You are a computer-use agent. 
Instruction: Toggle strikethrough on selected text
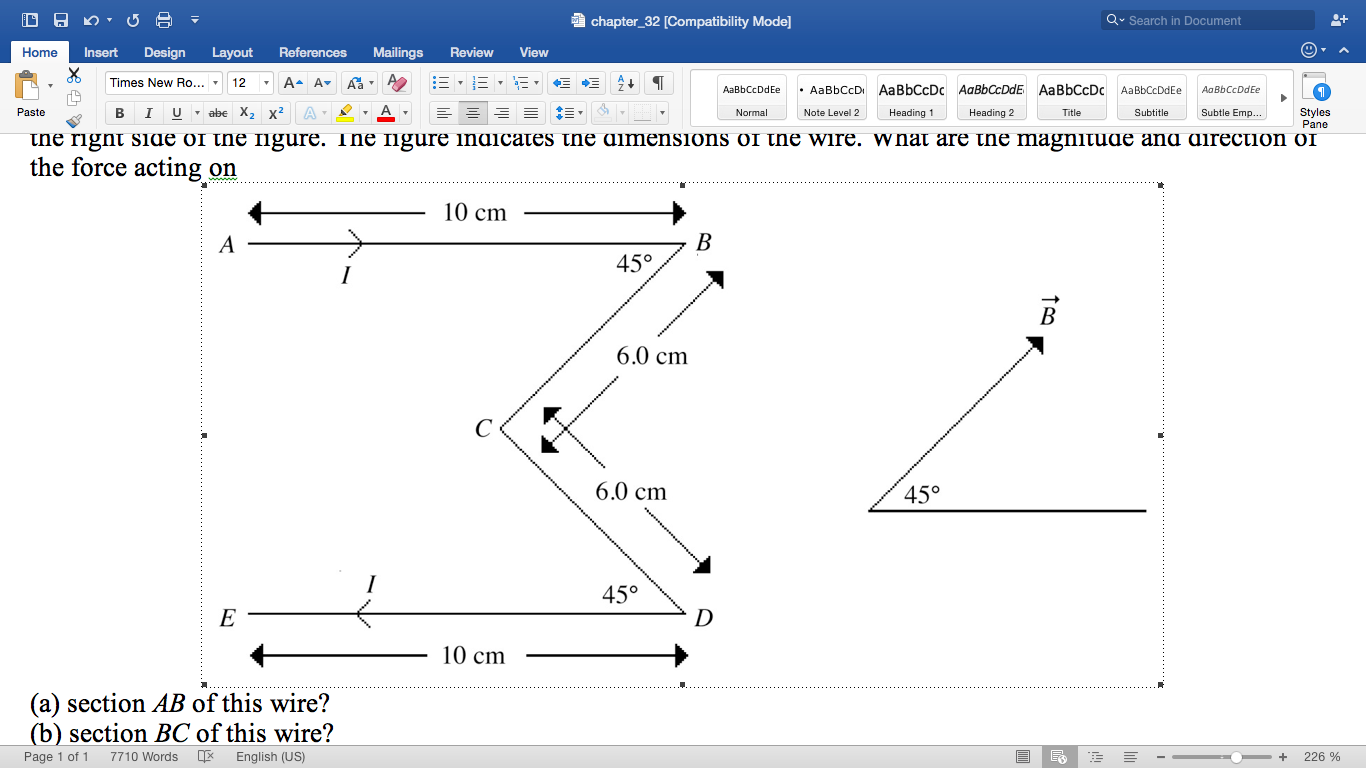point(217,113)
